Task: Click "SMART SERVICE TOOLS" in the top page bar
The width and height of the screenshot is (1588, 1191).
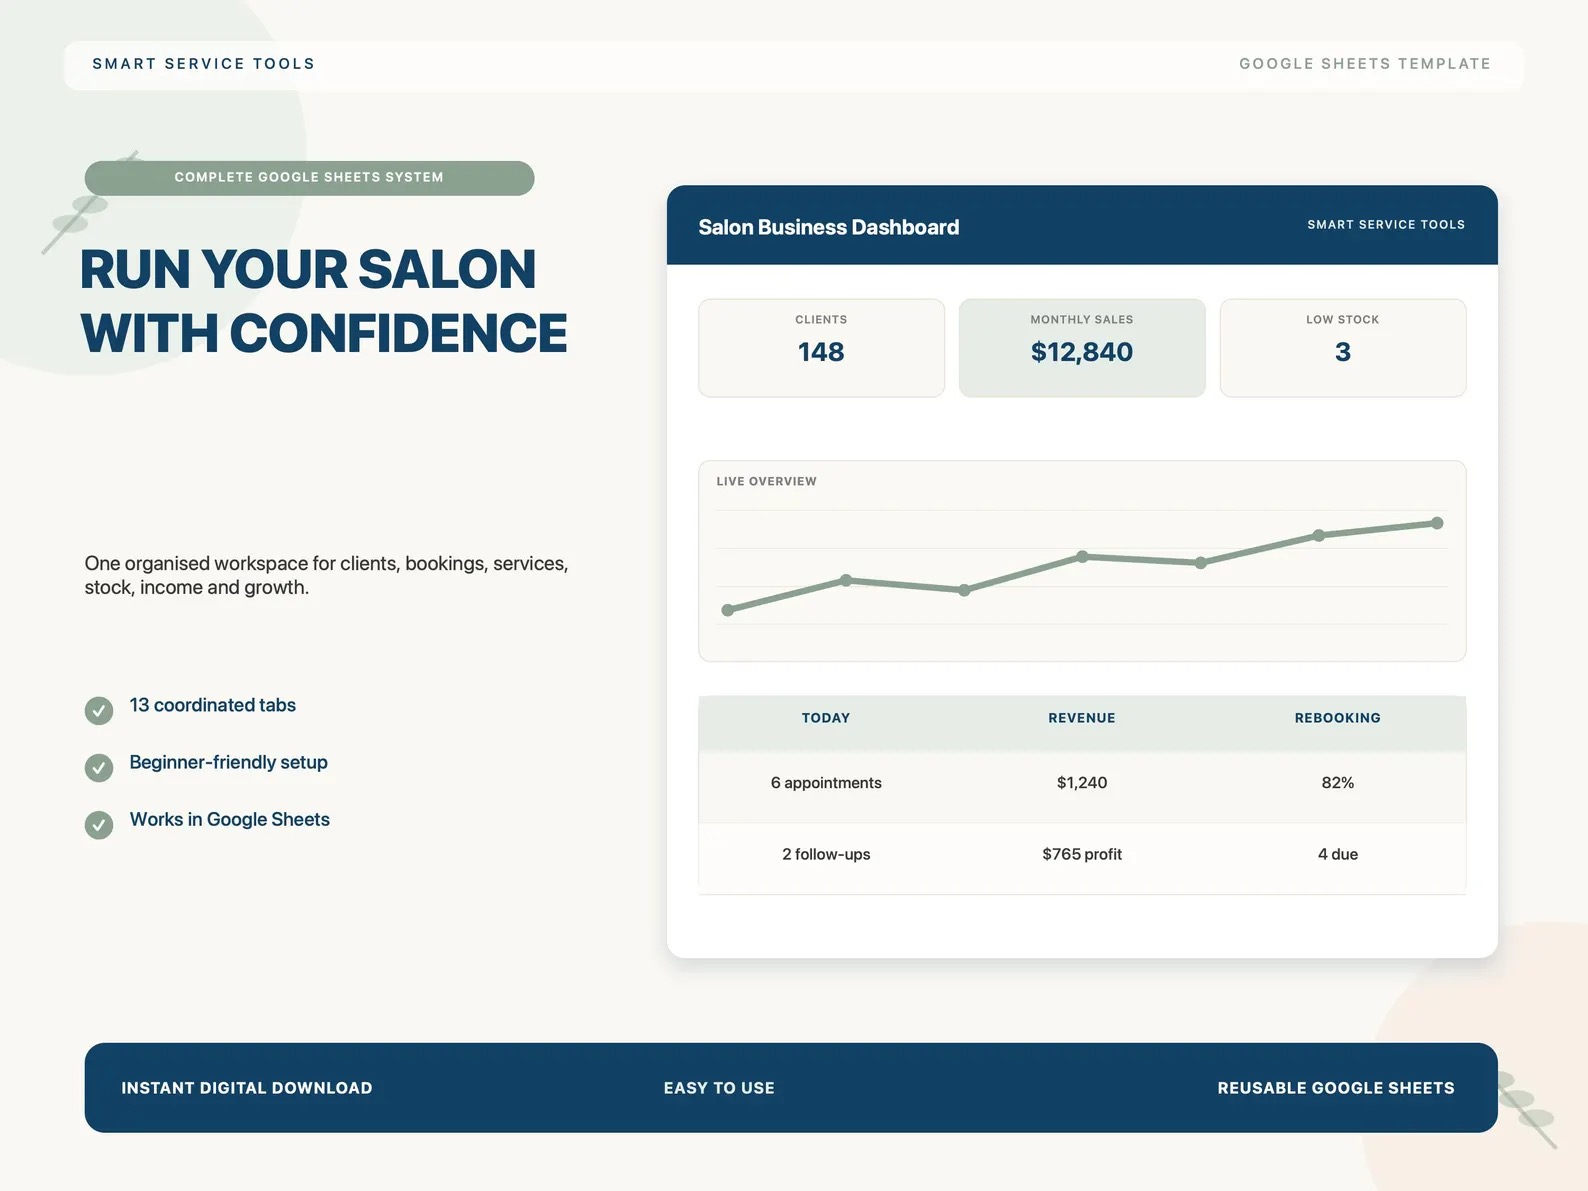Action: point(204,64)
